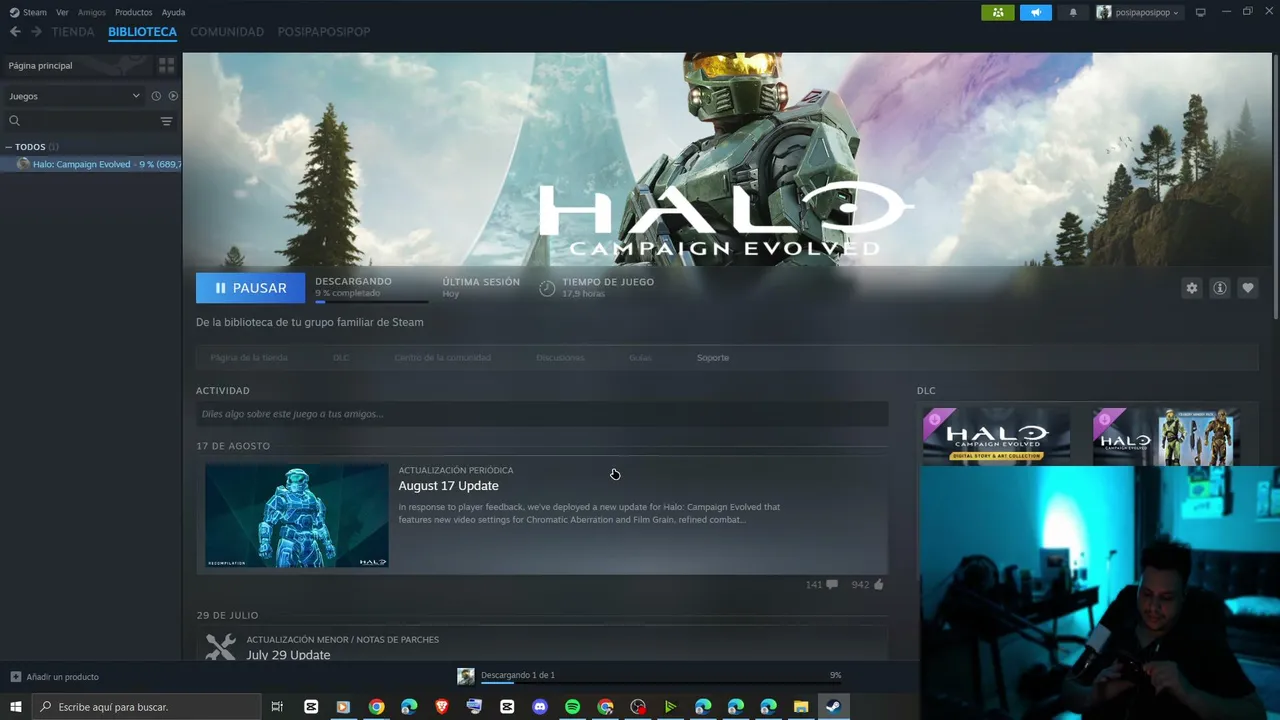Open the POSIPAPOSIPOP profile tab

coord(324,32)
